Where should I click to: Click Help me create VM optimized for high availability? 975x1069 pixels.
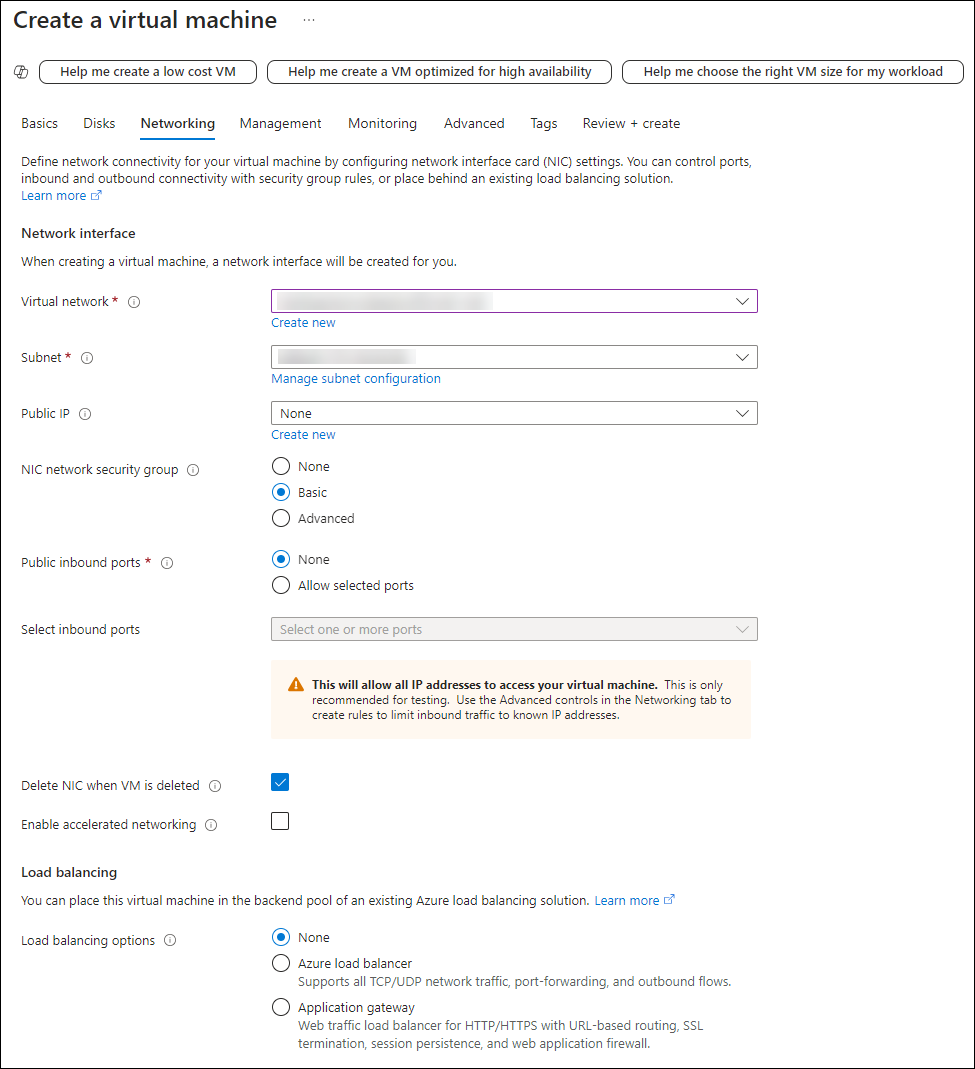[x=439, y=72]
